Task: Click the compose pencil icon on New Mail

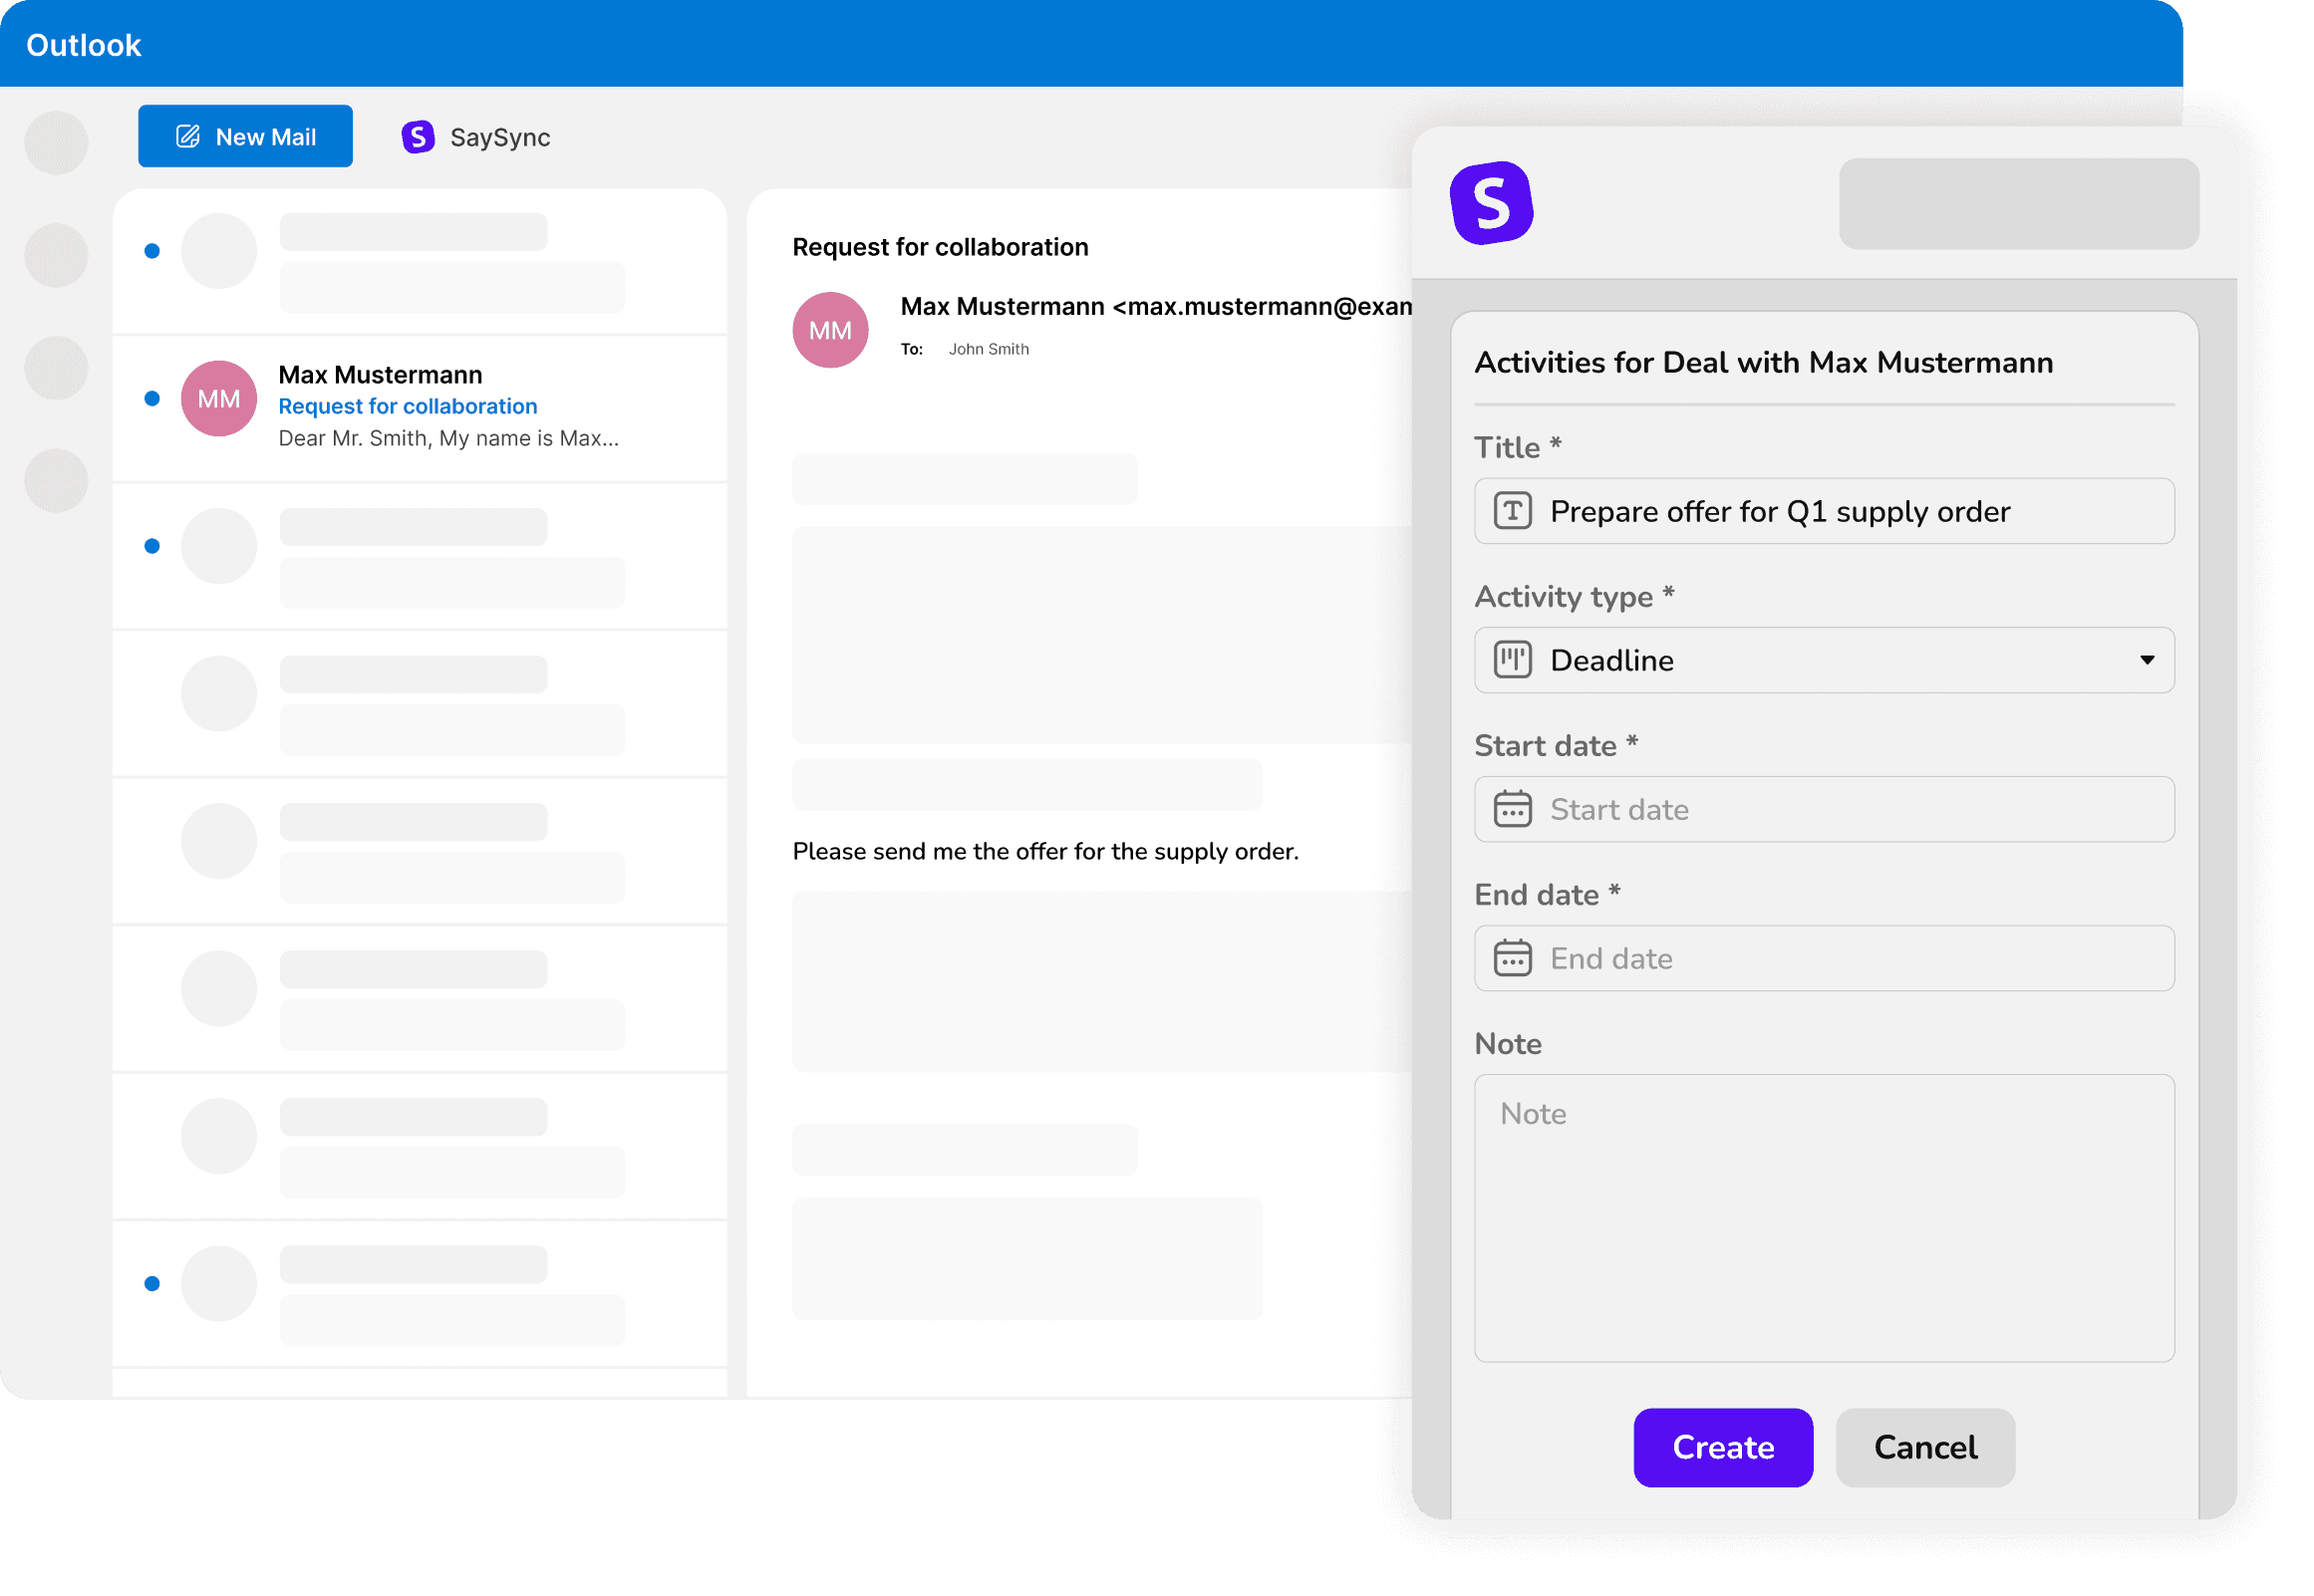Action: point(188,136)
